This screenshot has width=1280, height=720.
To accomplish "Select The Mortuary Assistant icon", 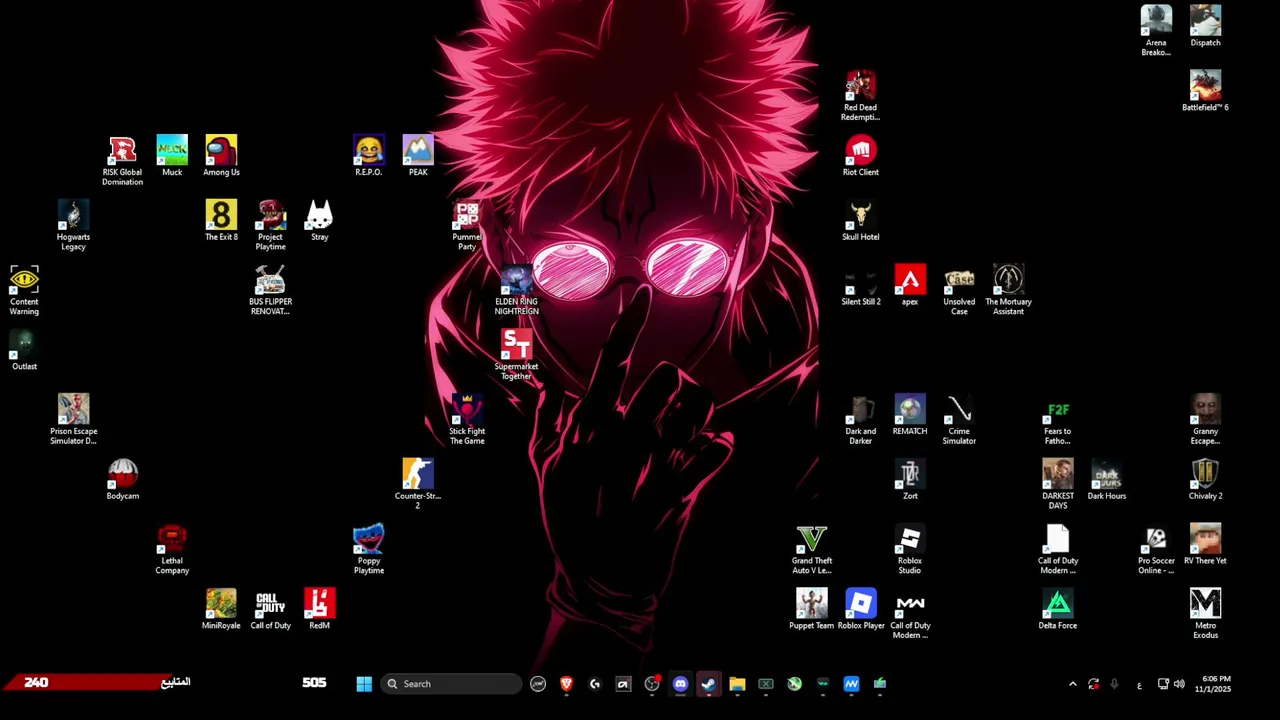I will tap(1008, 290).
